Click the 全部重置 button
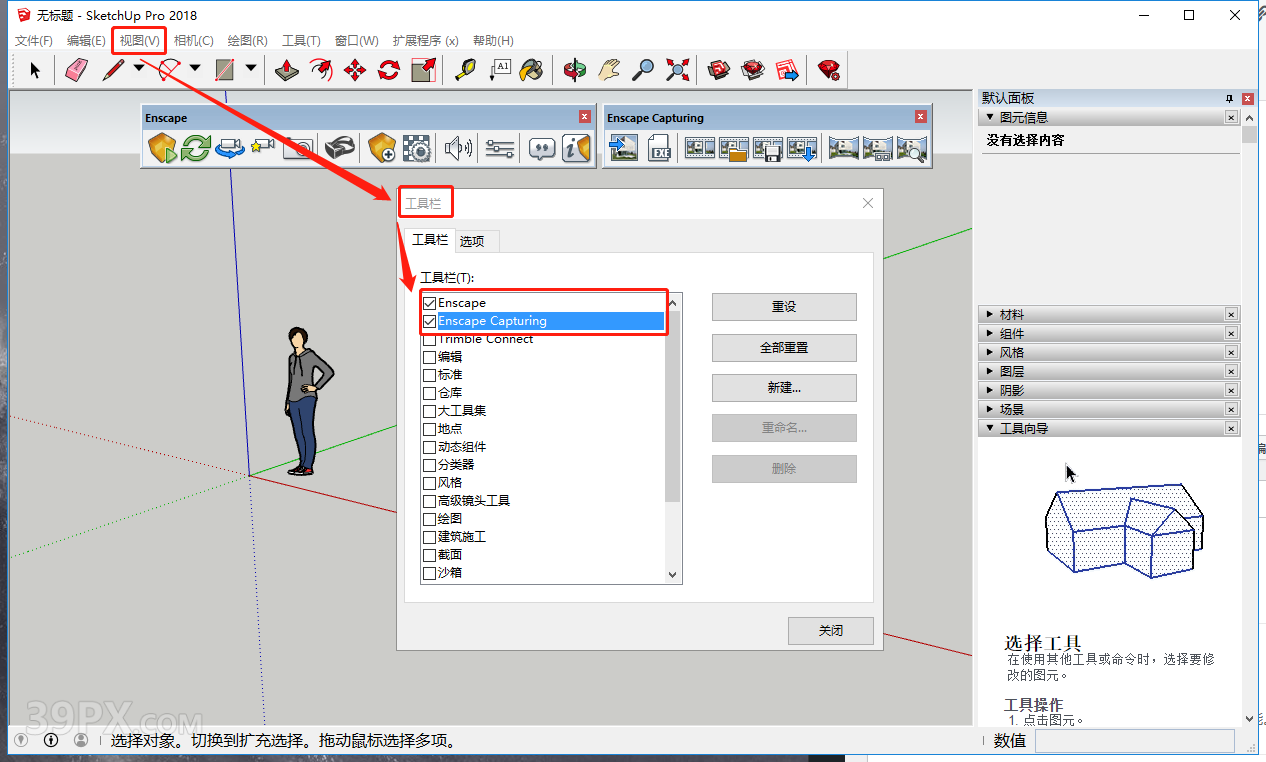Viewport: 1266px width, 762px height. coord(784,348)
